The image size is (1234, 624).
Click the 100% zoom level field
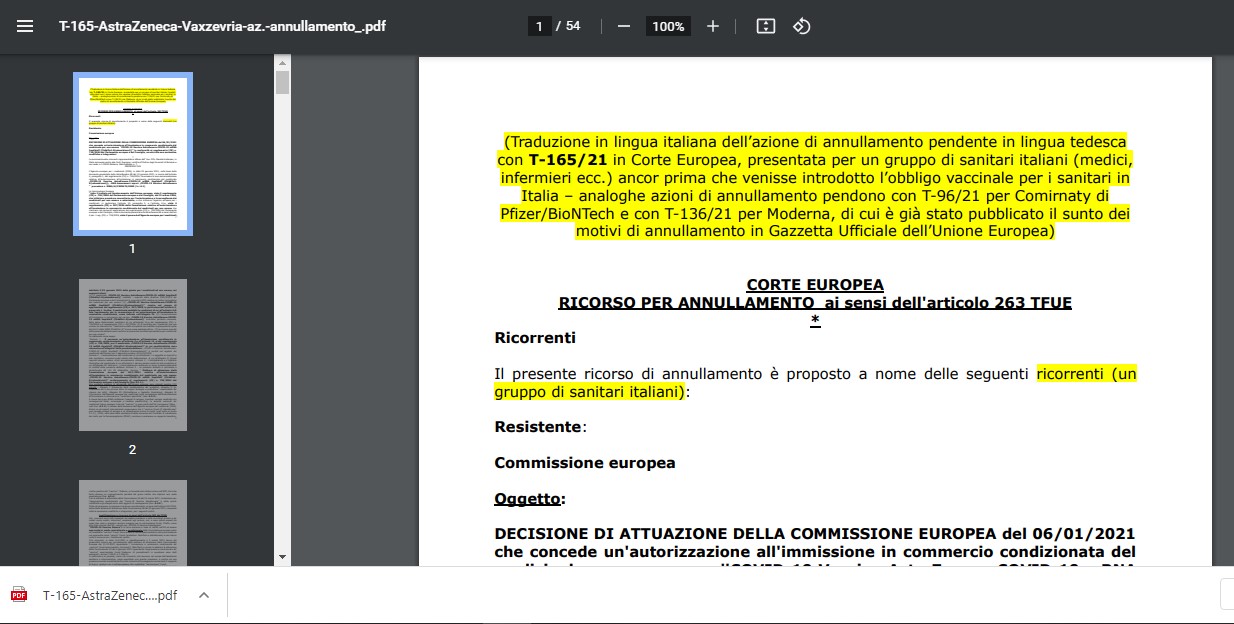point(668,26)
